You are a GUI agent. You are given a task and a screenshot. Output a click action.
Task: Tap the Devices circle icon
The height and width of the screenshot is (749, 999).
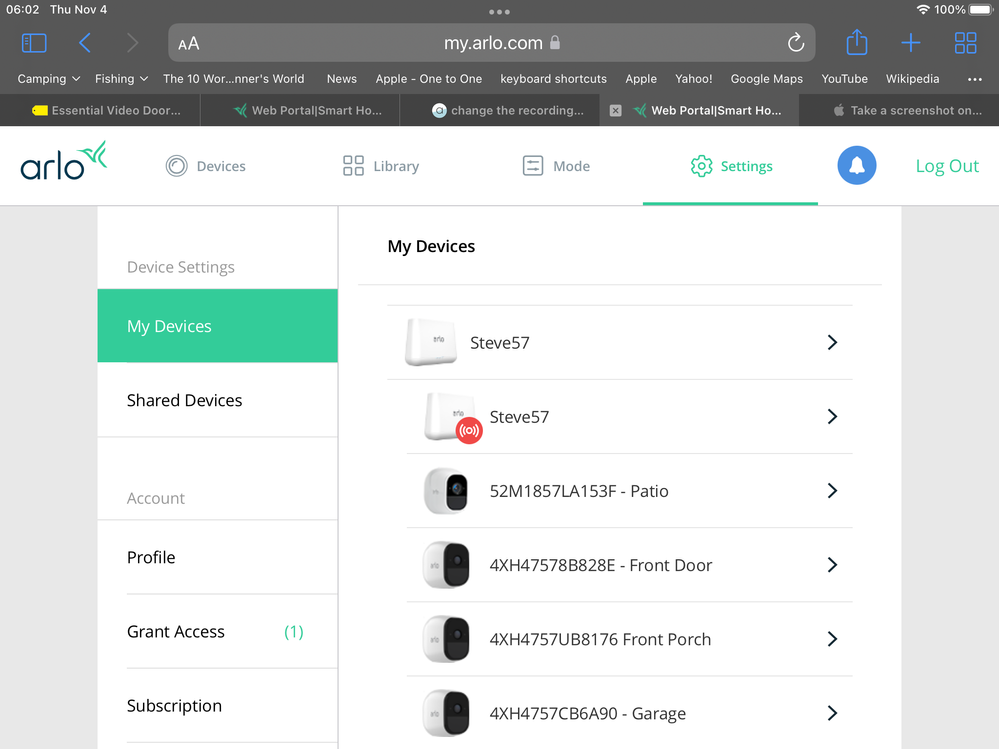(176, 166)
